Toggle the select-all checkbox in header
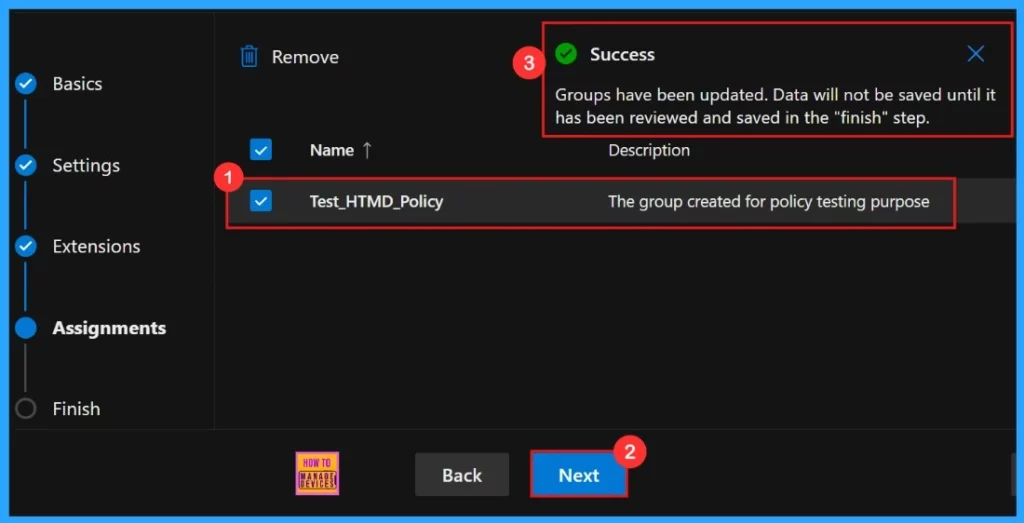This screenshot has width=1024, height=523. pyautogui.click(x=261, y=150)
